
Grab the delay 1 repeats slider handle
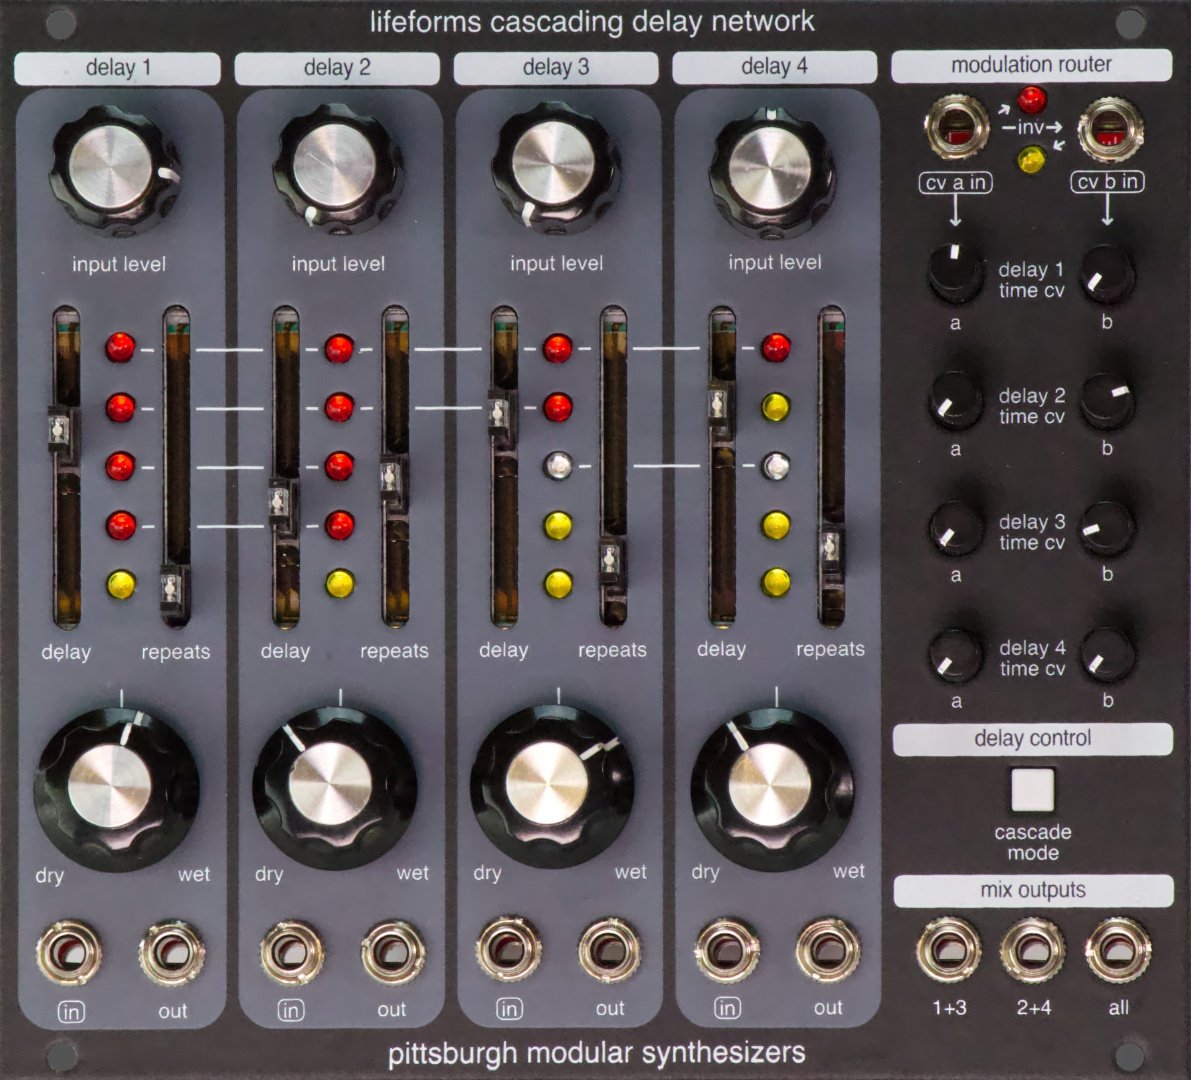[x=172, y=587]
